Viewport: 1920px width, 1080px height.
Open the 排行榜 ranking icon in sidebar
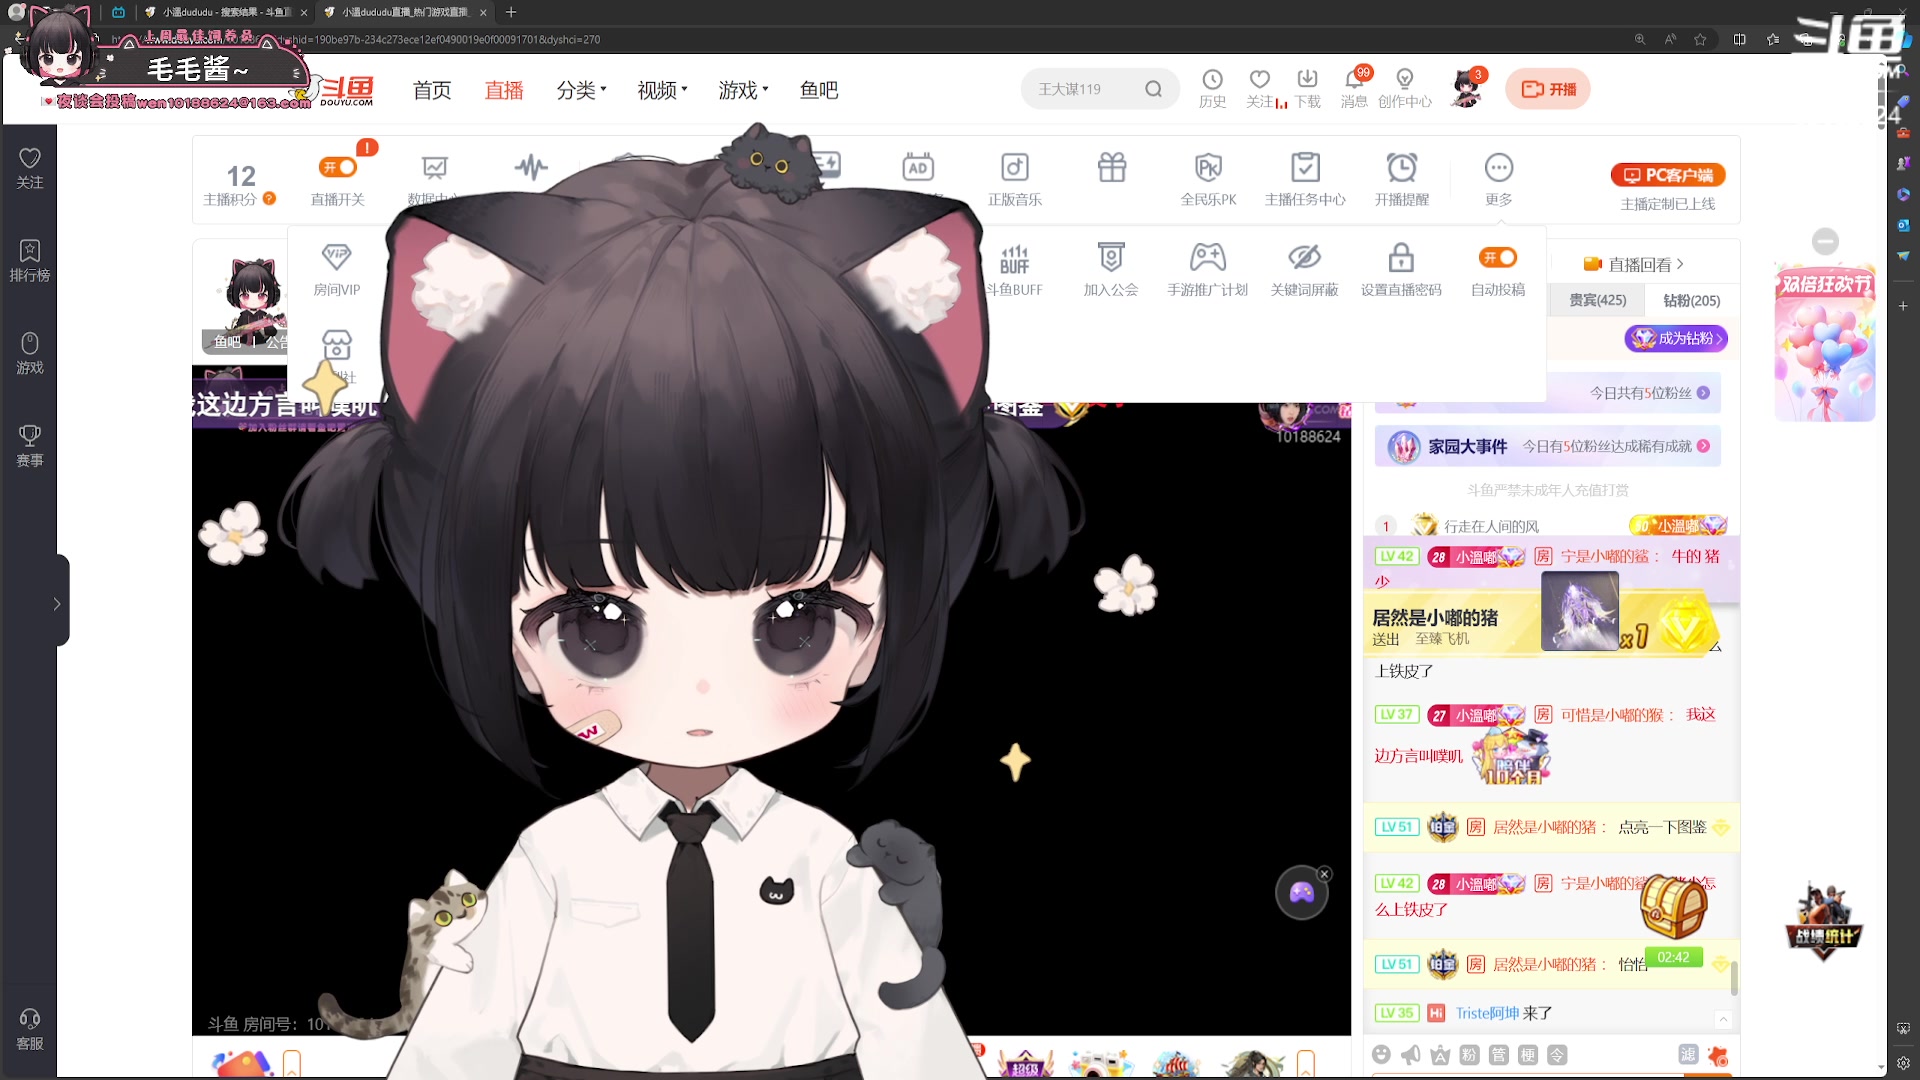click(30, 260)
